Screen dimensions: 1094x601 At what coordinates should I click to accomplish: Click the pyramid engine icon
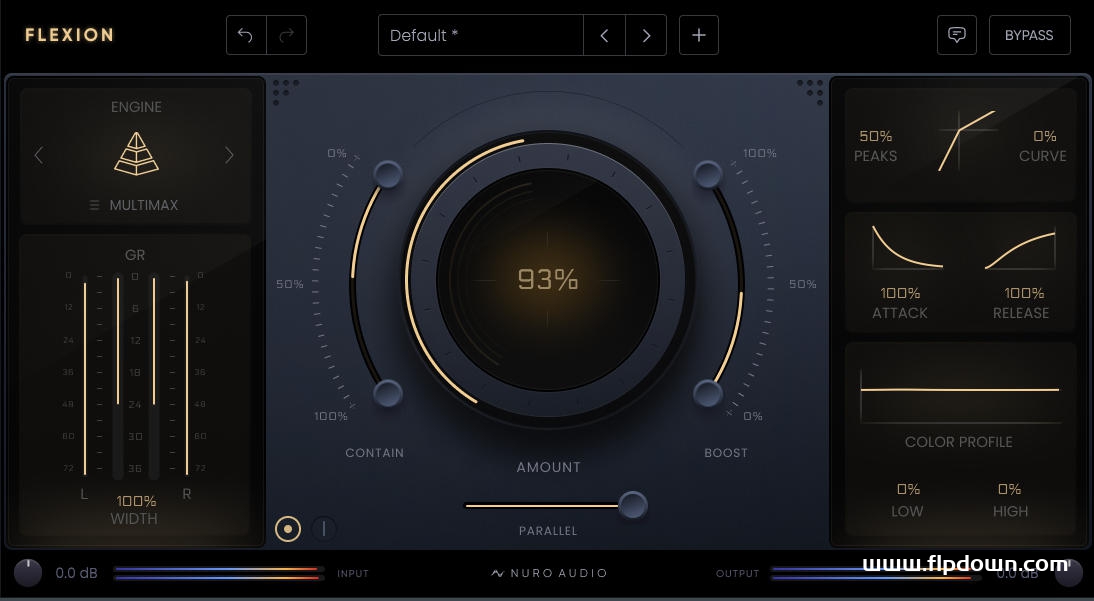[136, 154]
